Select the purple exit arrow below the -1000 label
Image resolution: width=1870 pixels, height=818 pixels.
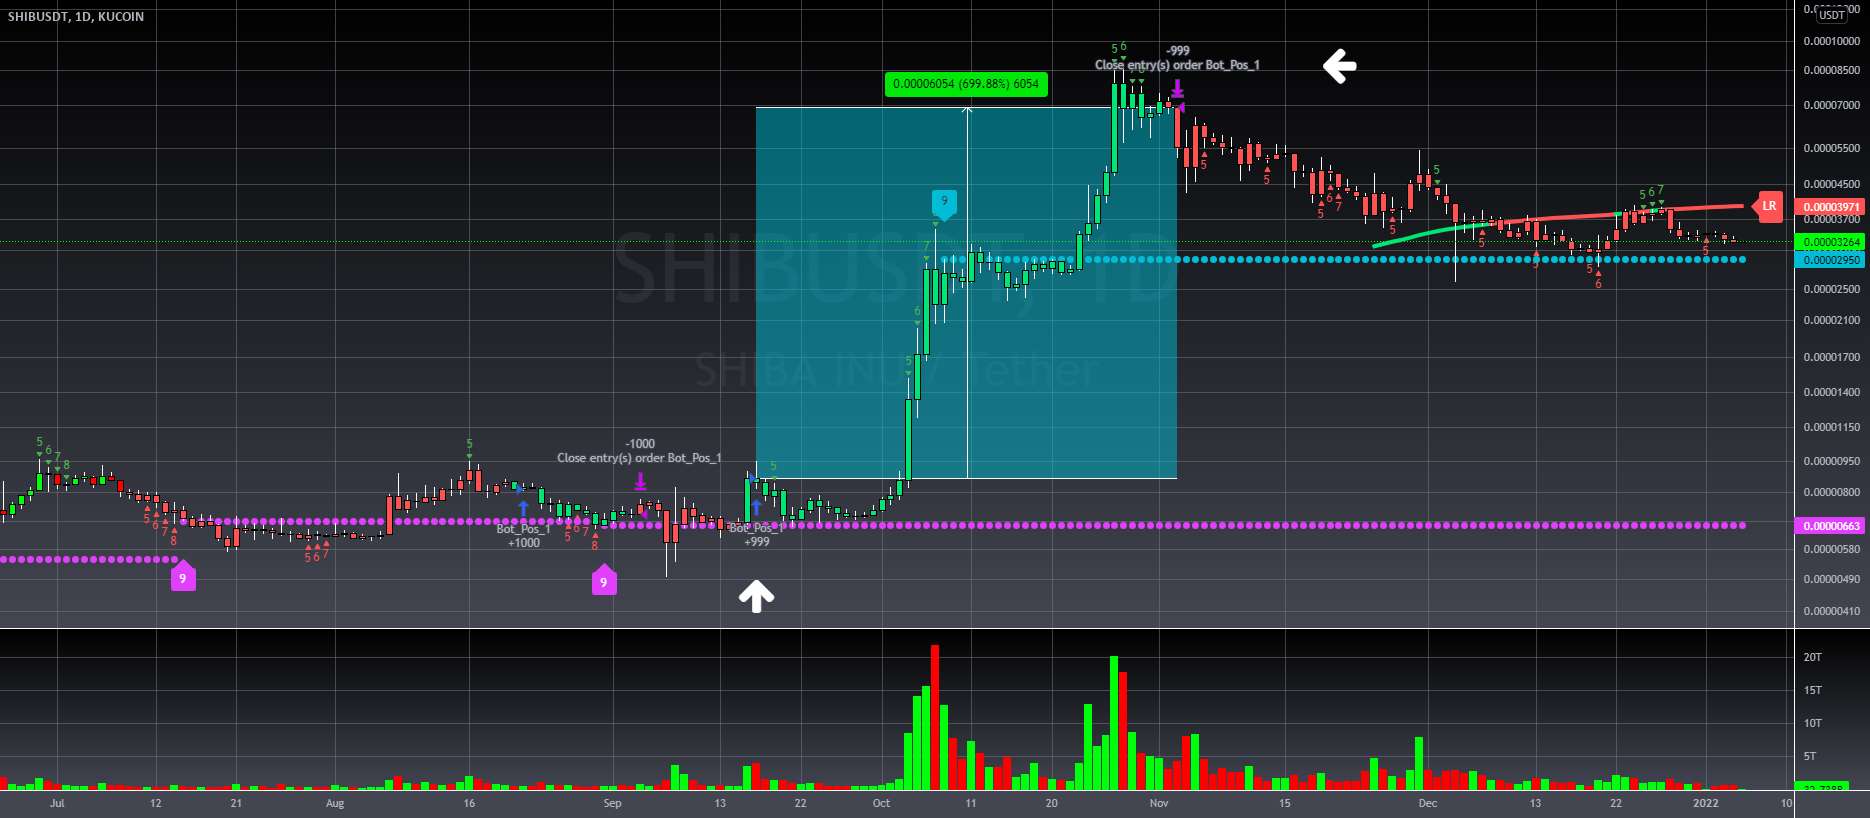pyautogui.click(x=640, y=481)
